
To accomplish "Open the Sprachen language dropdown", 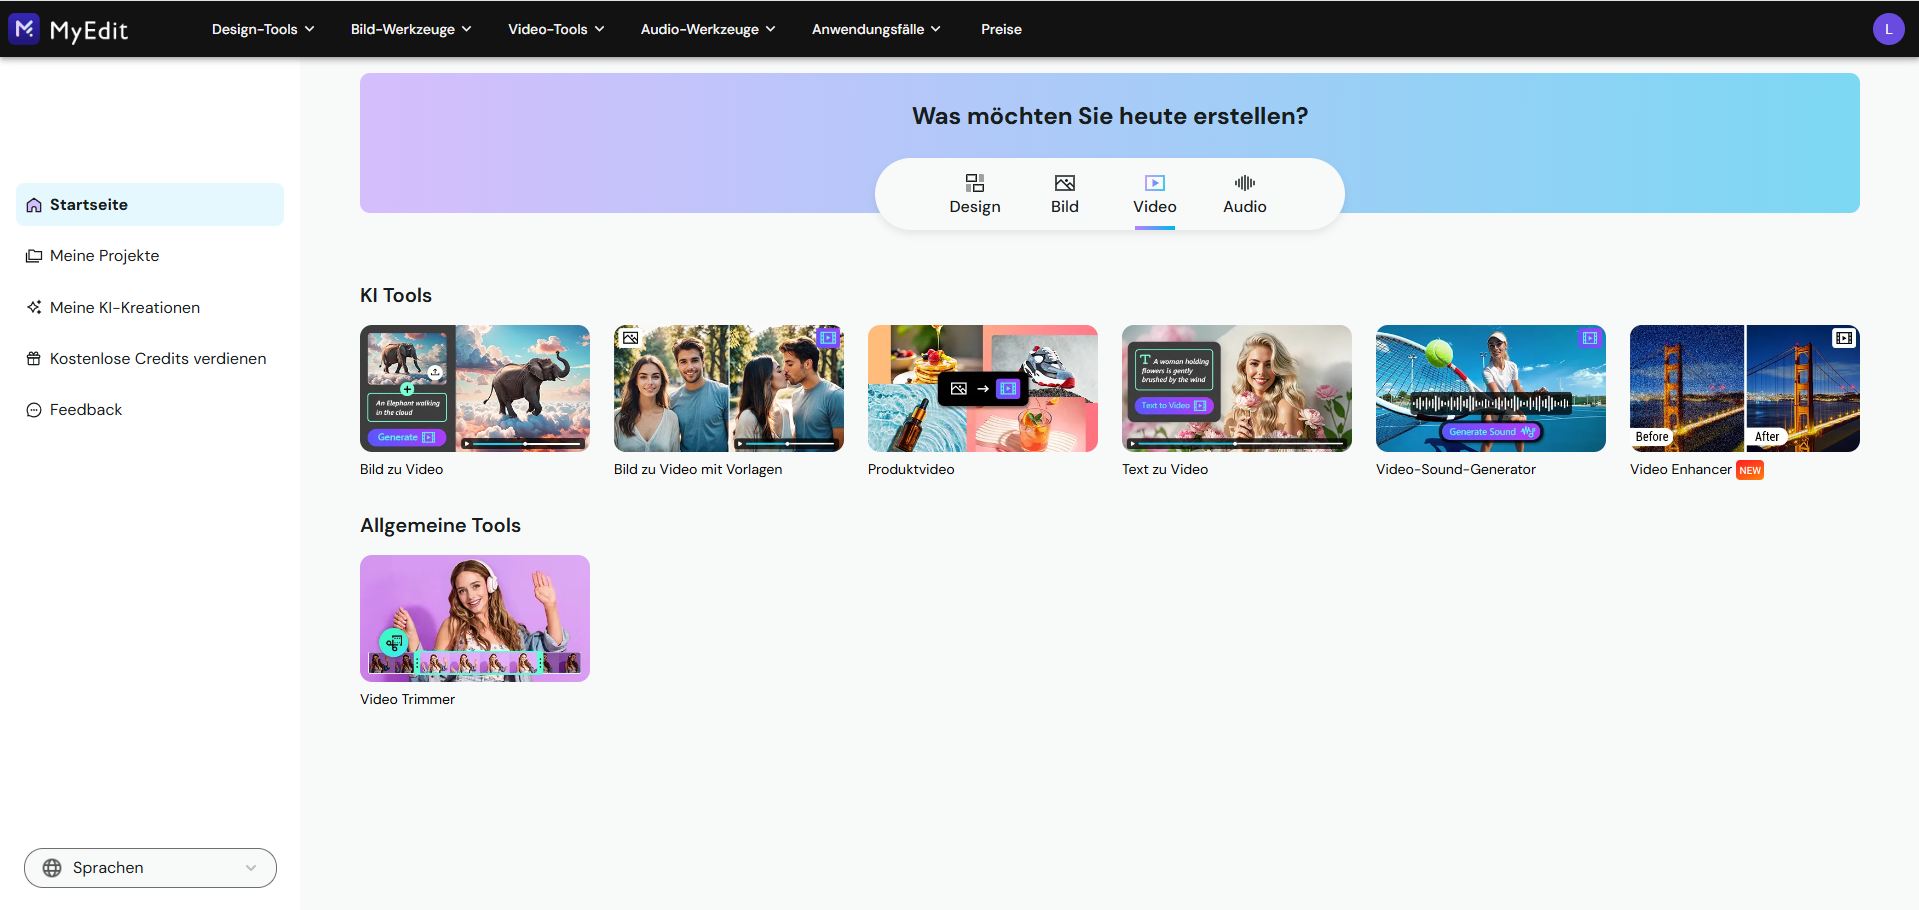I will point(150,868).
